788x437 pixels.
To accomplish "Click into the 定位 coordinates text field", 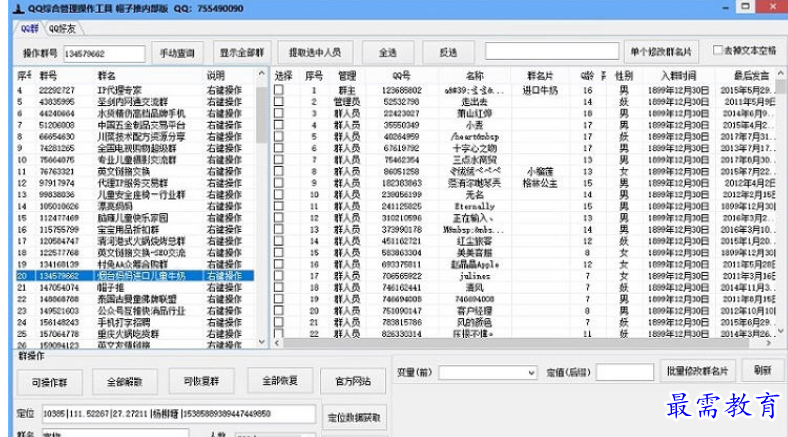I will click(x=178, y=414).
